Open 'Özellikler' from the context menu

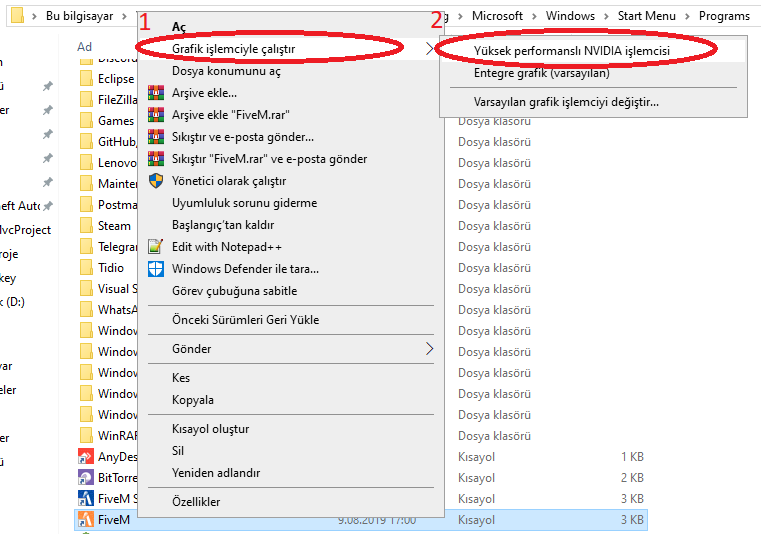point(196,501)
